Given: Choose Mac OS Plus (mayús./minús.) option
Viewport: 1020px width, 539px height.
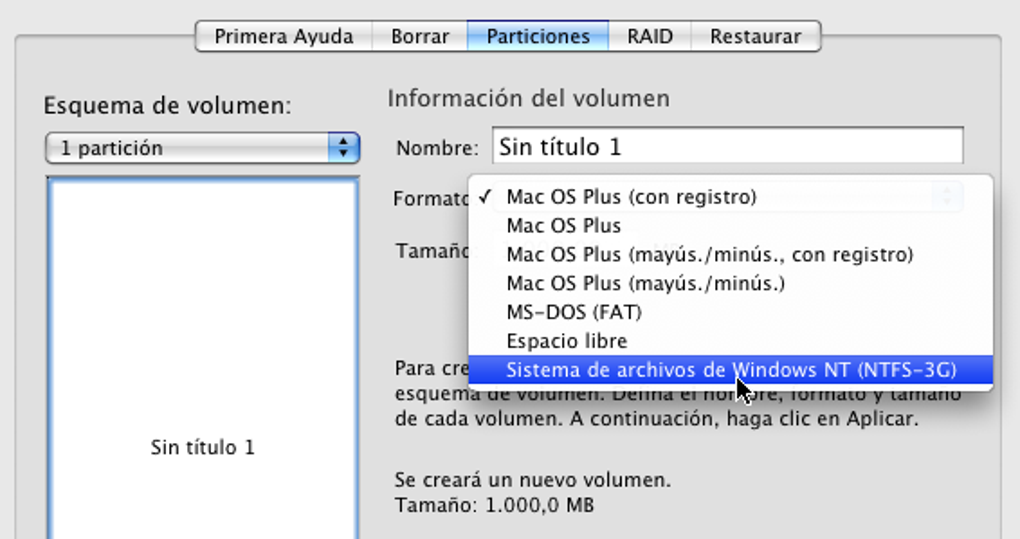Looking at the screenshot, I should pos(731,283).
